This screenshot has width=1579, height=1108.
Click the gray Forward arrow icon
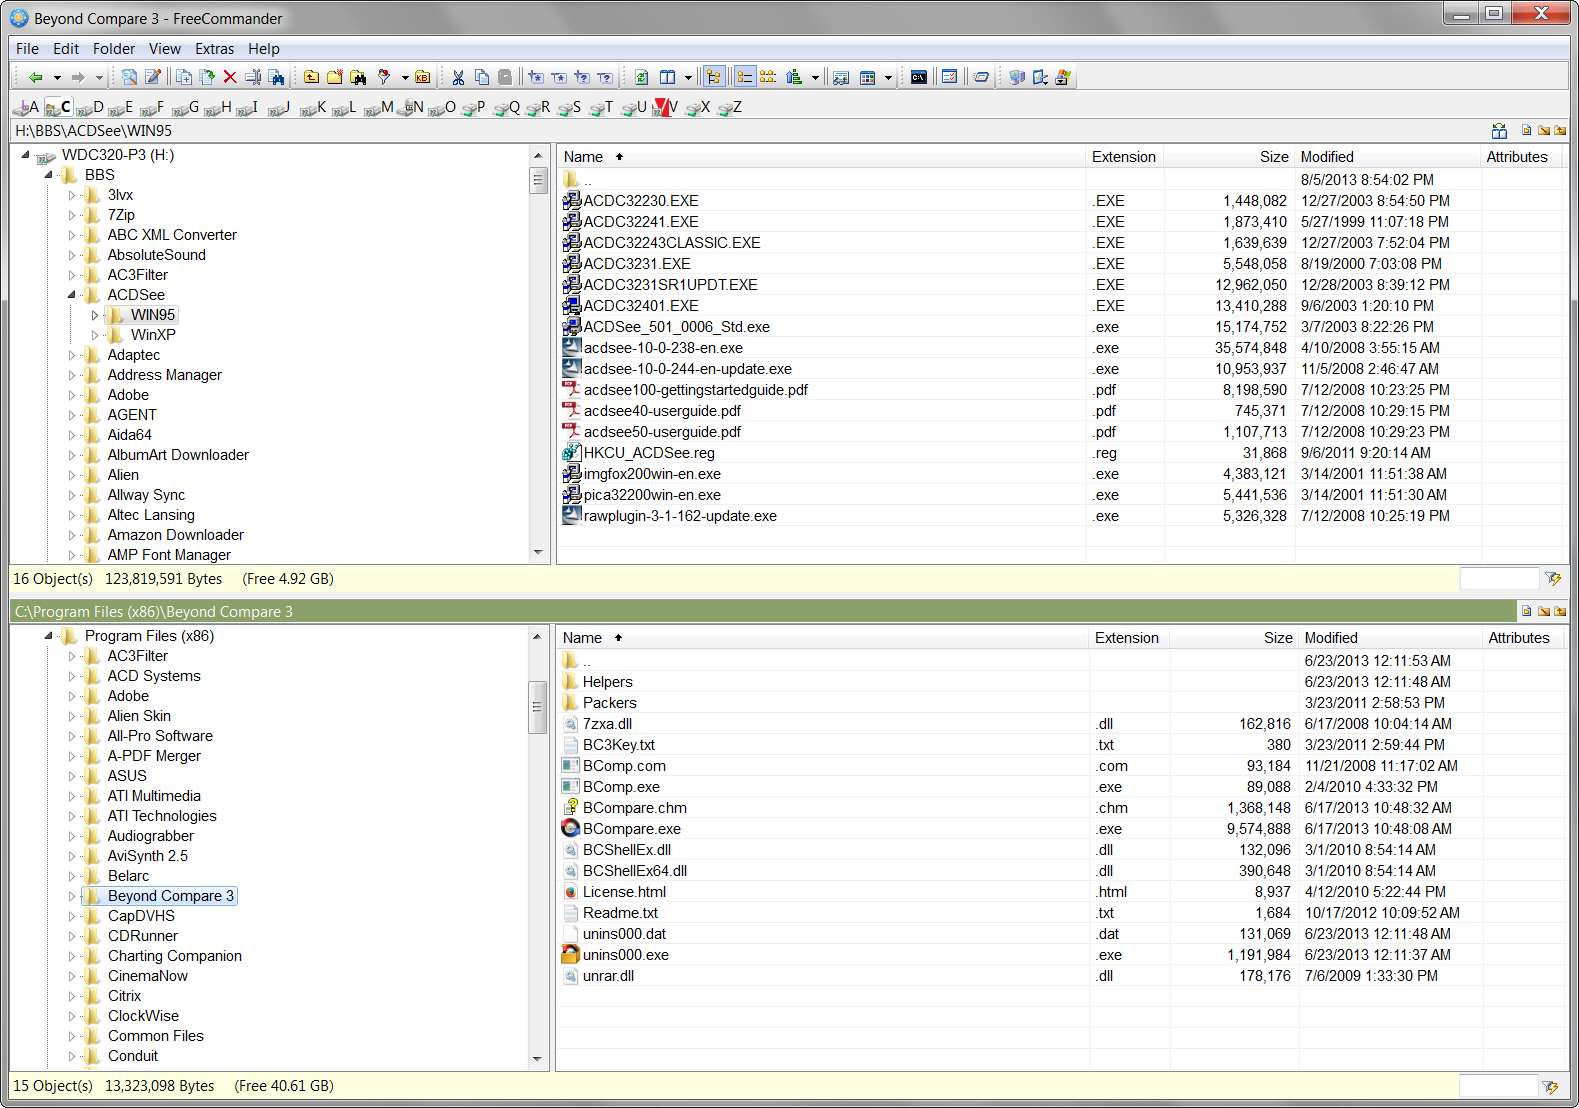pyautogui.click(x=78, y=77)
